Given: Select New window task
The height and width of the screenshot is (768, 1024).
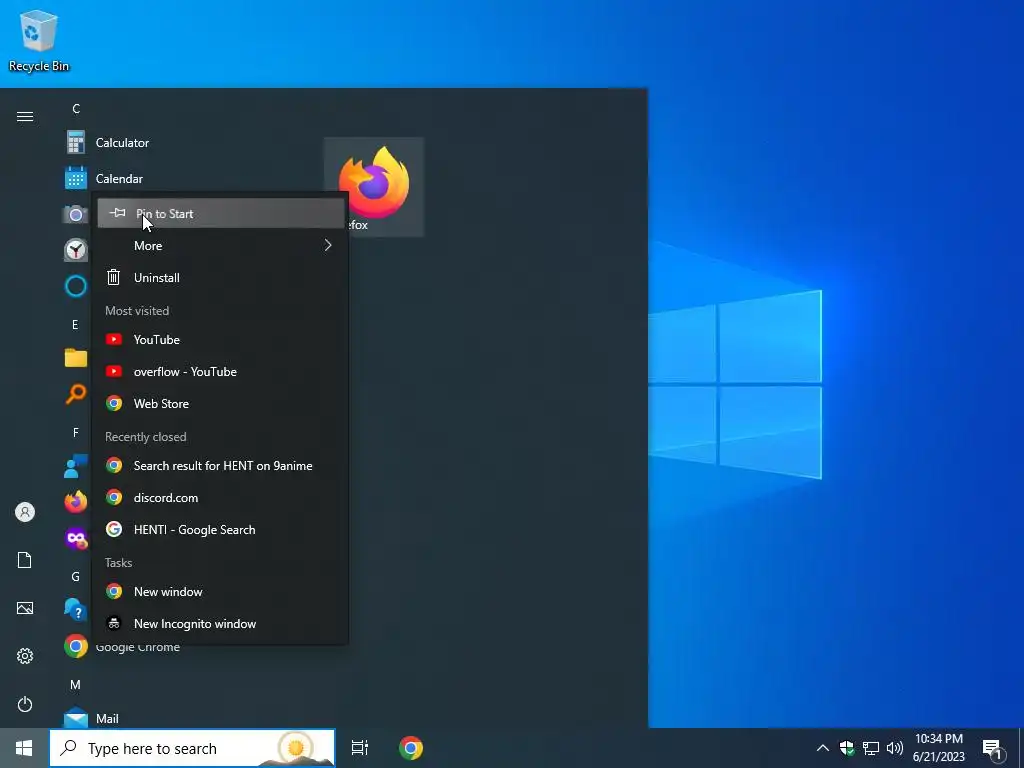Looking at the screenshot, I should (221, 592).
